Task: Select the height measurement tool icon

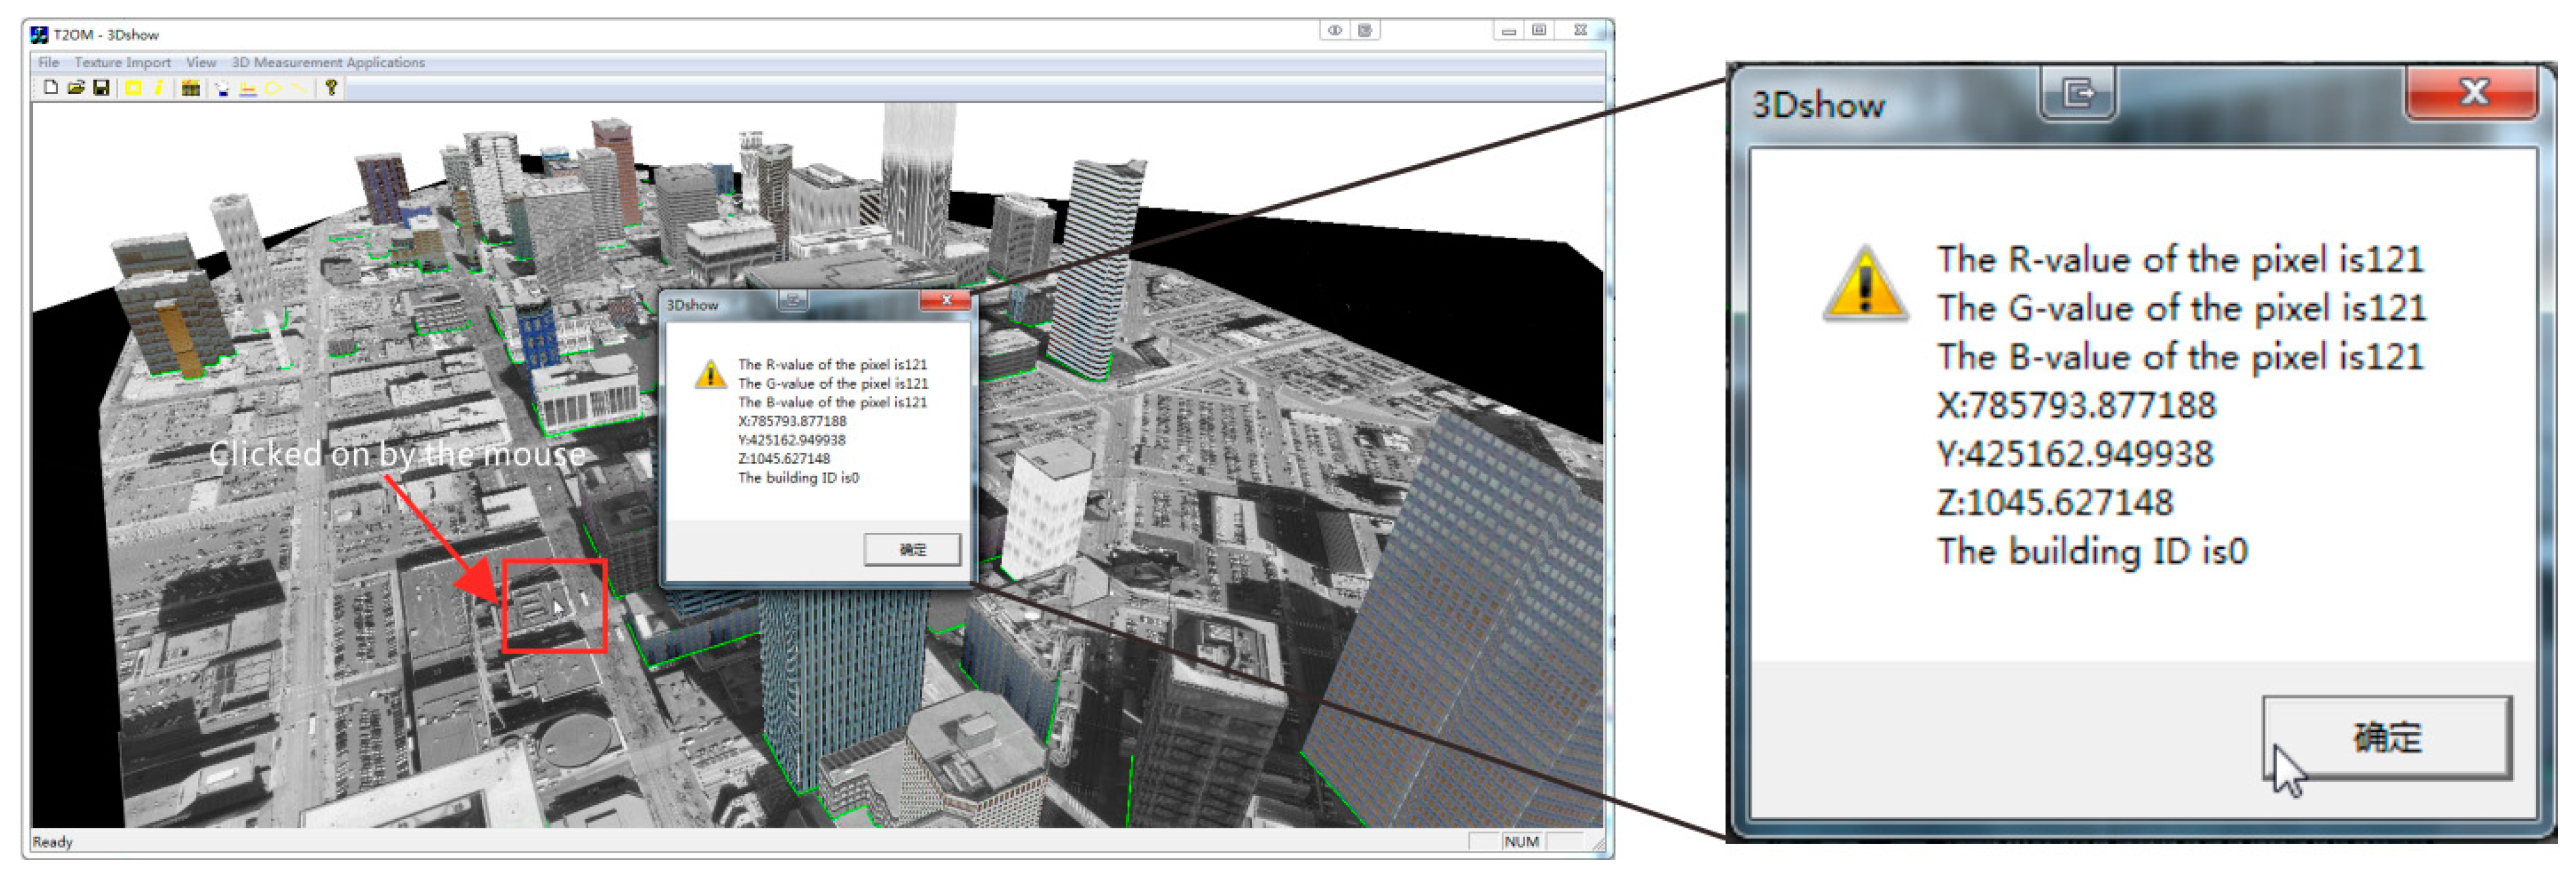Action: point(248,89)
